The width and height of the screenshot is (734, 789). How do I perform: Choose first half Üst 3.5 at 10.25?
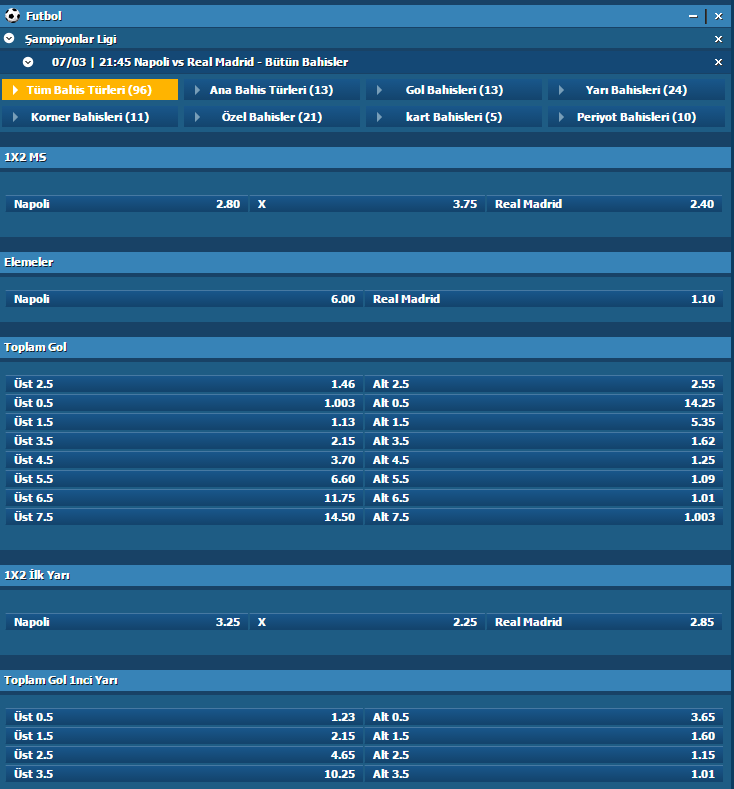184,774
